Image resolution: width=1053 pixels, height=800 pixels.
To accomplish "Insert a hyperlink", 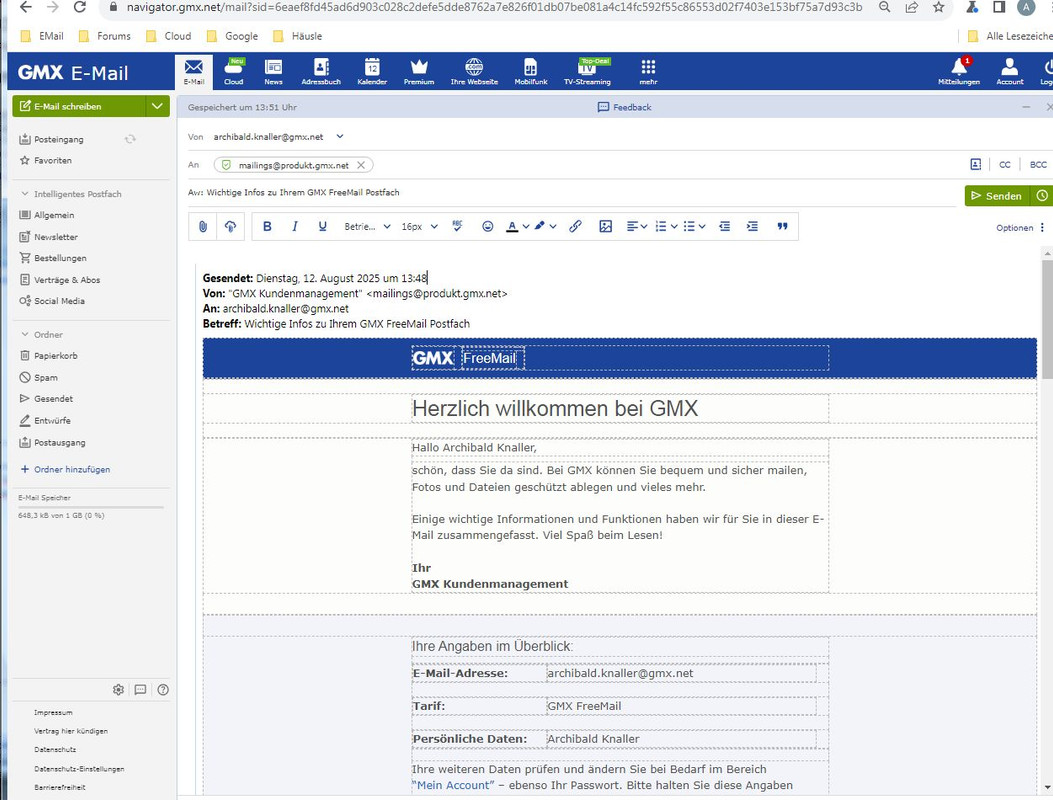I will coord(576,226).
